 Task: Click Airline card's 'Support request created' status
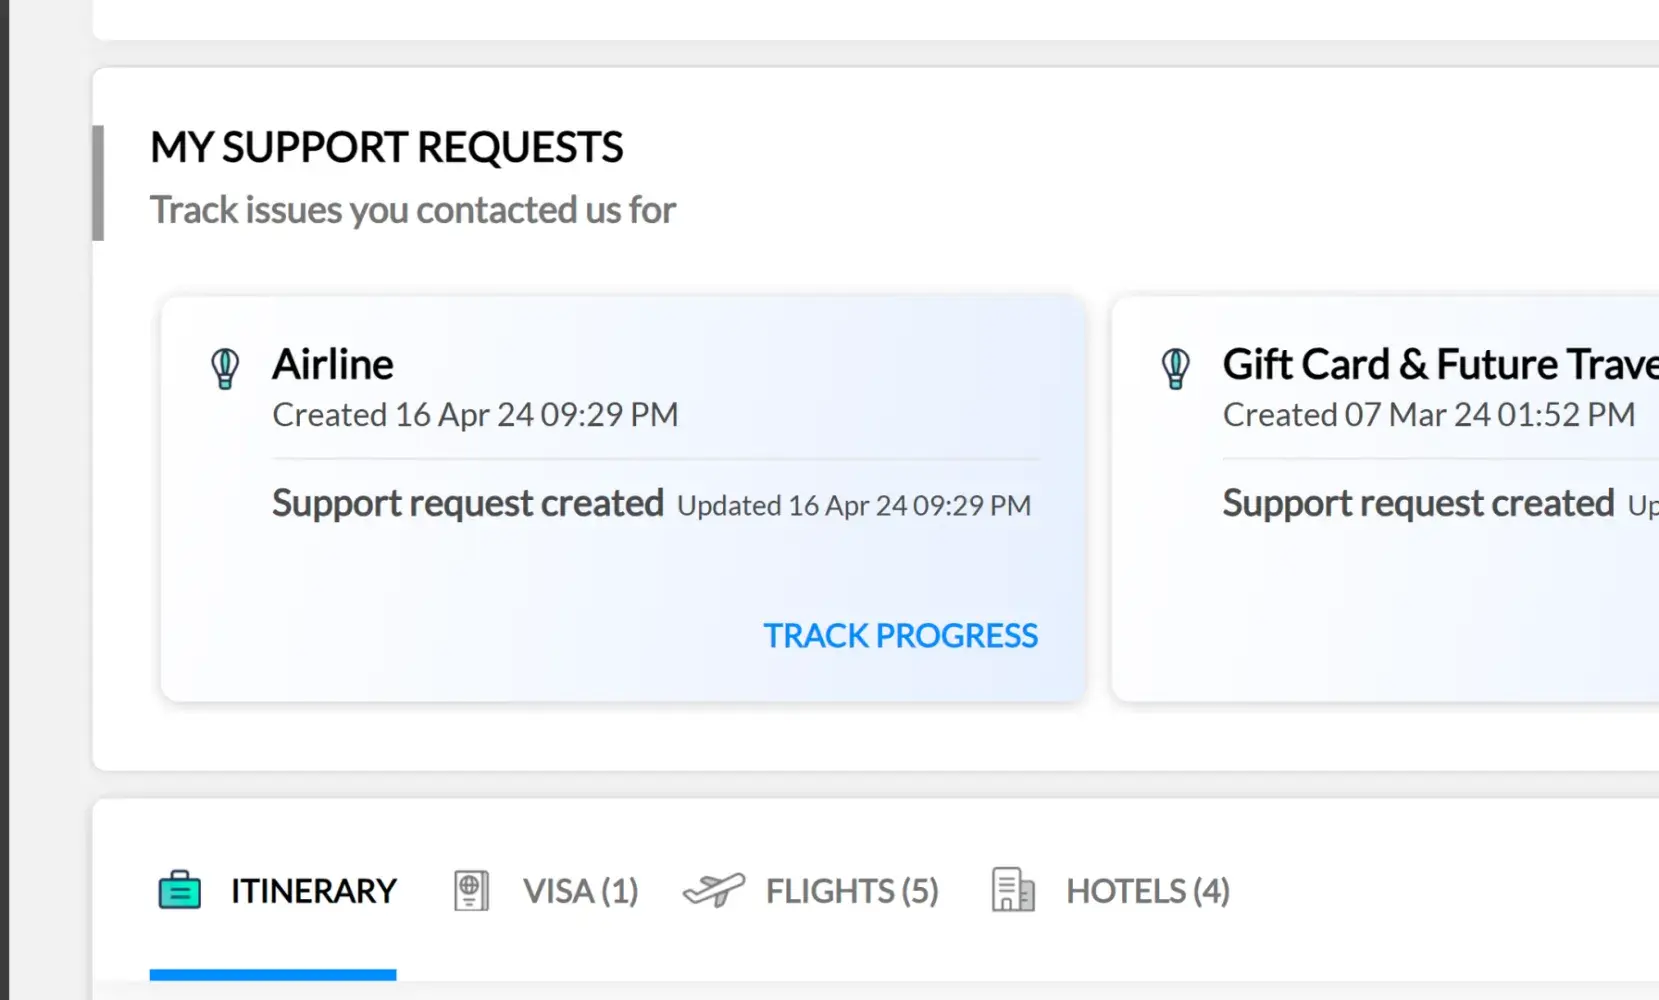pyautogui.click(x=467, y=503)
